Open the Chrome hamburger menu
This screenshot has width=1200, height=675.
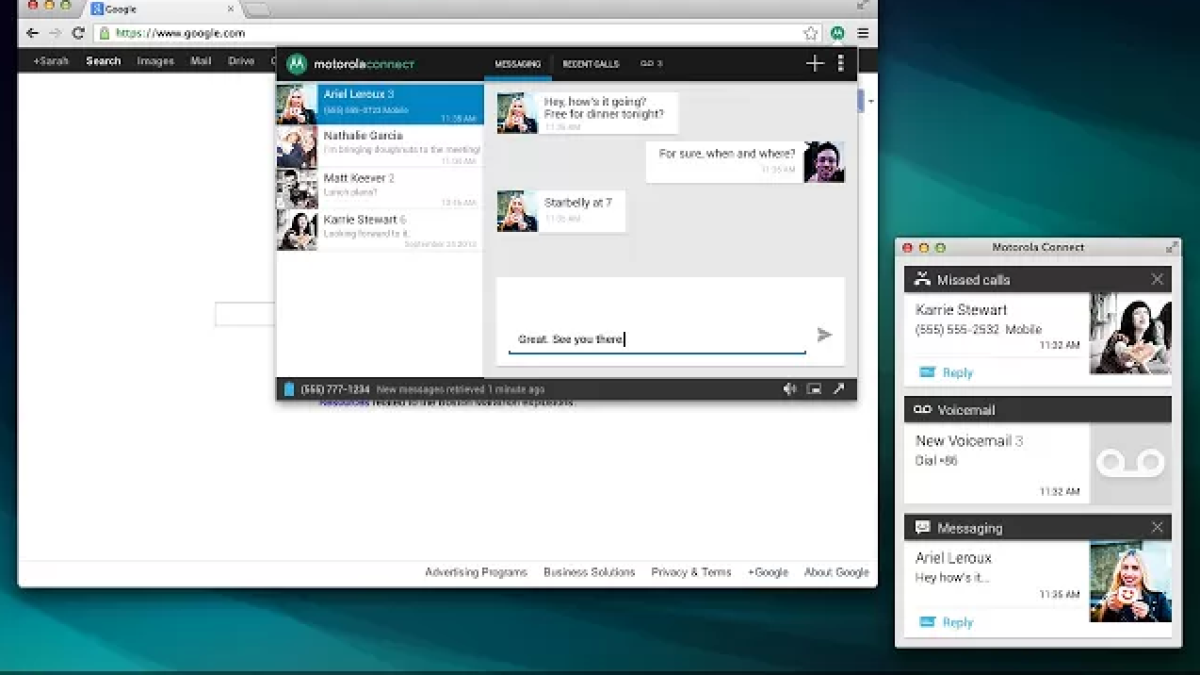tap(862, 33)
